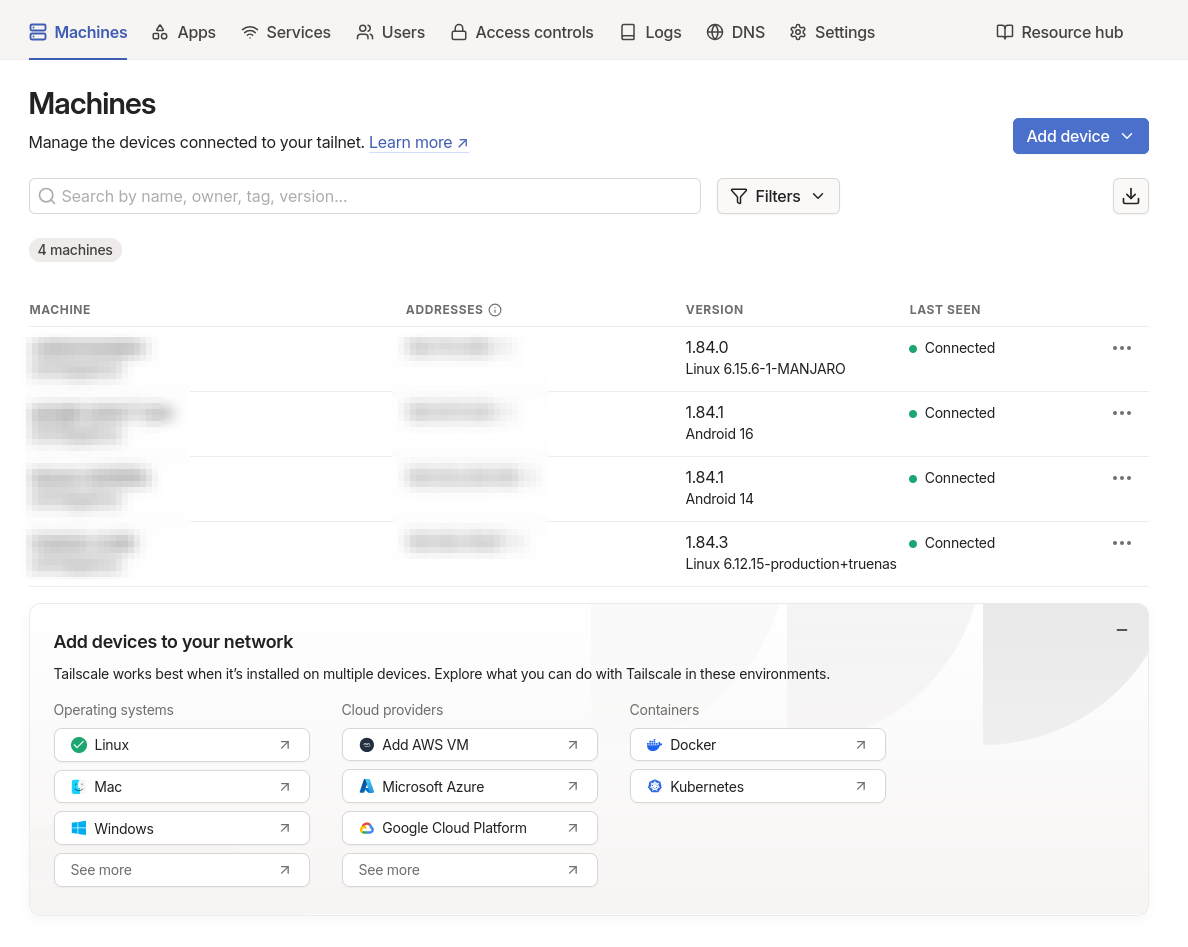The image size is (1188, 947).
Task: Open the Docker guide
Action: pyautogui.click(x=758, y=745)
